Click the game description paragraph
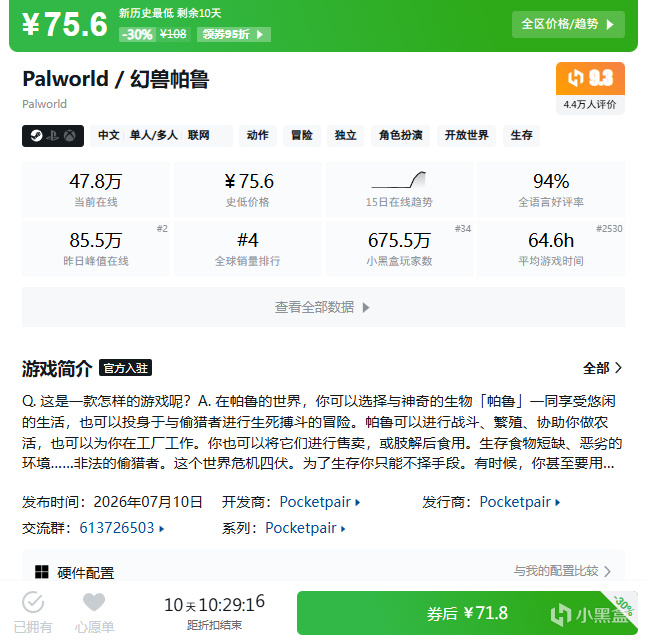This screenshot has width=647, height=642. (323, 432)
